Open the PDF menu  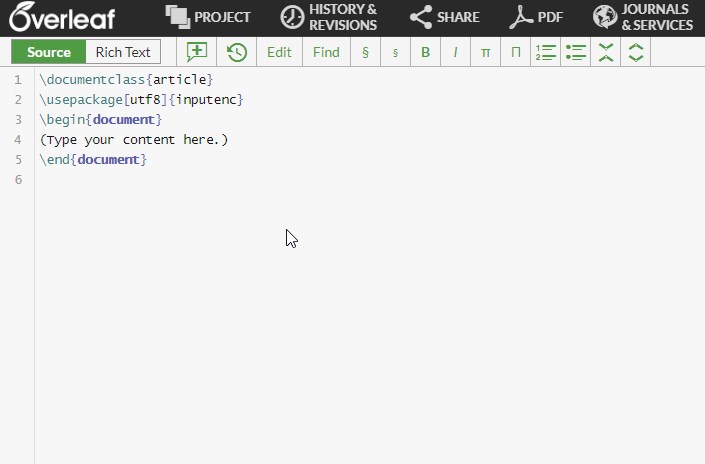point(536,17)
